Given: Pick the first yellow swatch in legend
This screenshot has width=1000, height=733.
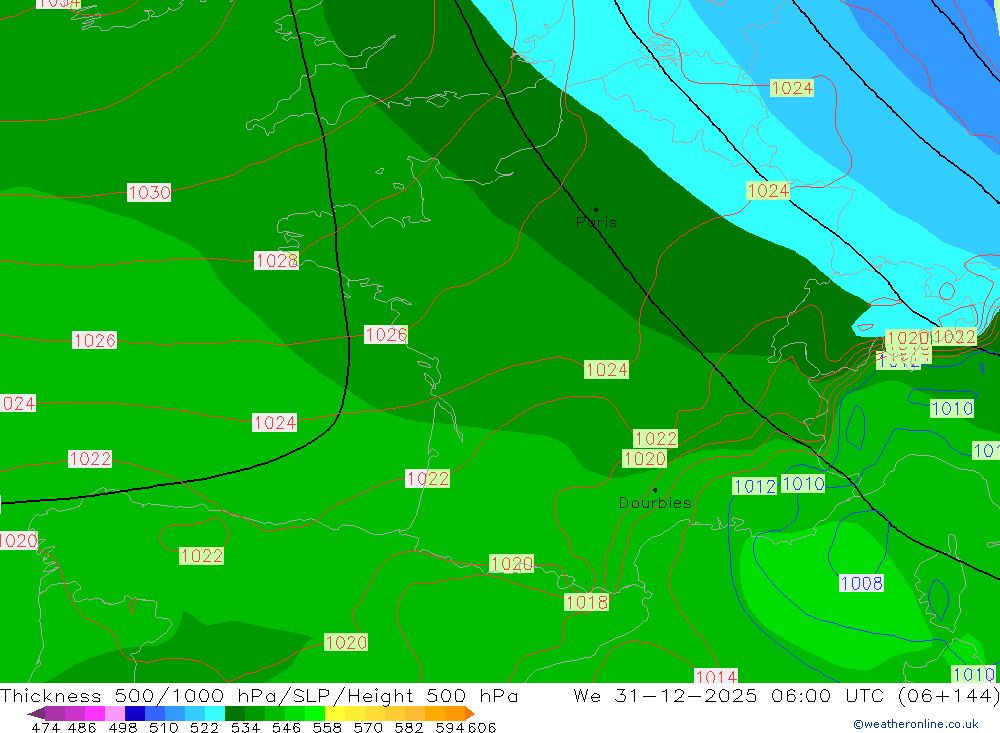Looking at the screenshot, I should point(335,713).
